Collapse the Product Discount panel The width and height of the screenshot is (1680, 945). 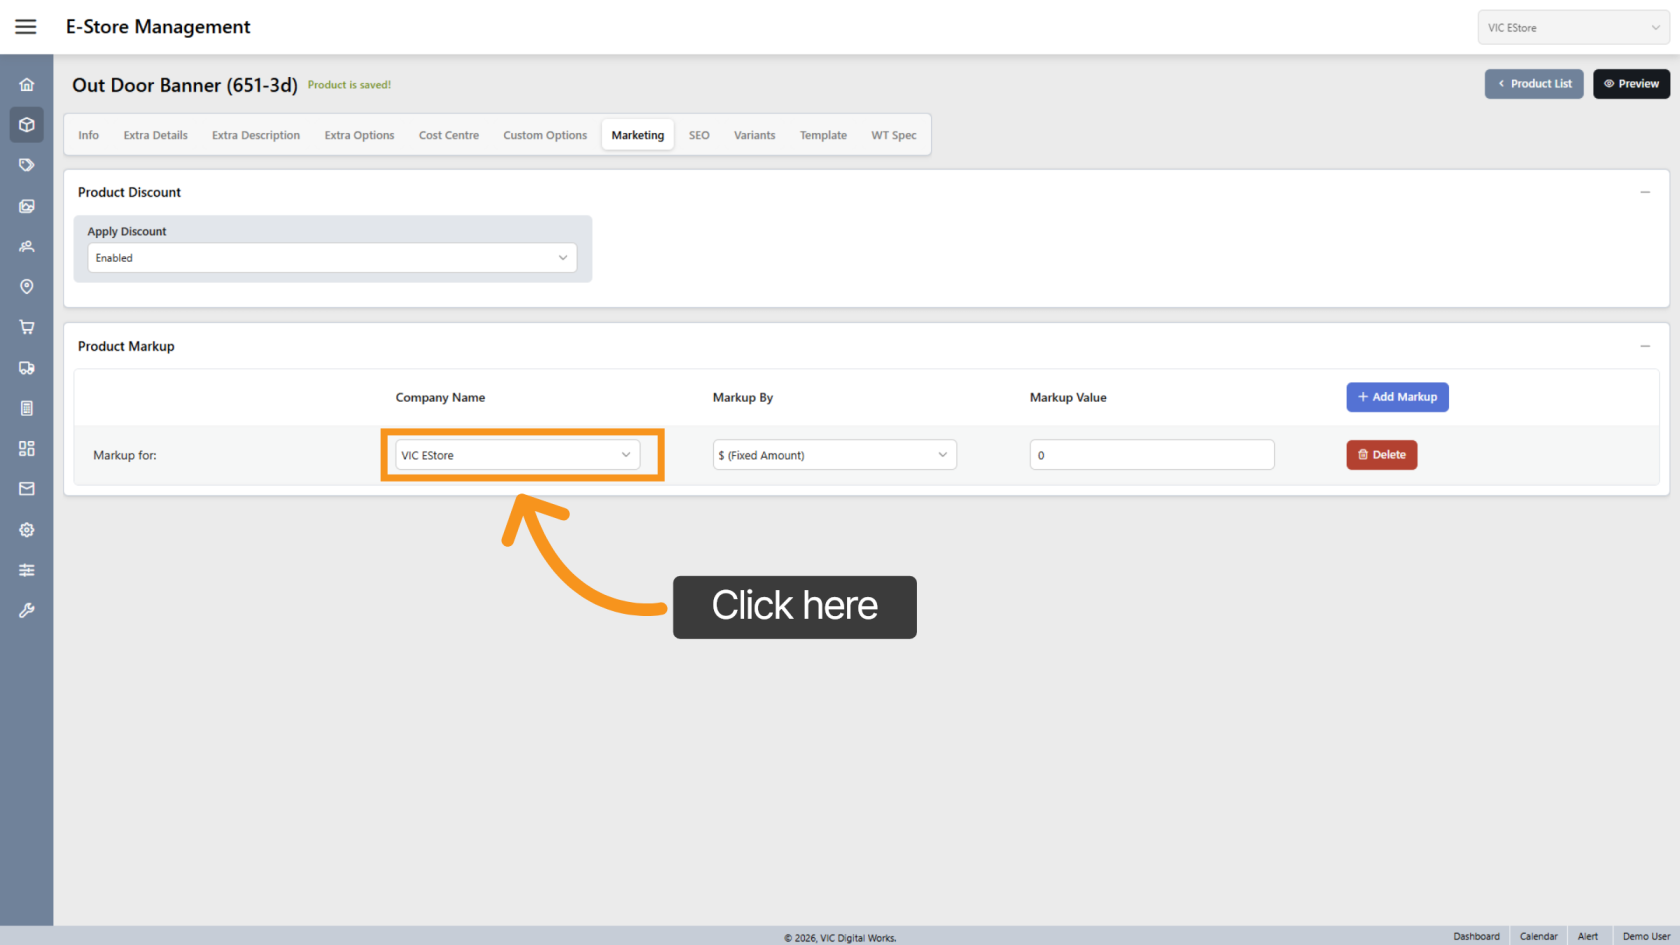(1645, 192)
